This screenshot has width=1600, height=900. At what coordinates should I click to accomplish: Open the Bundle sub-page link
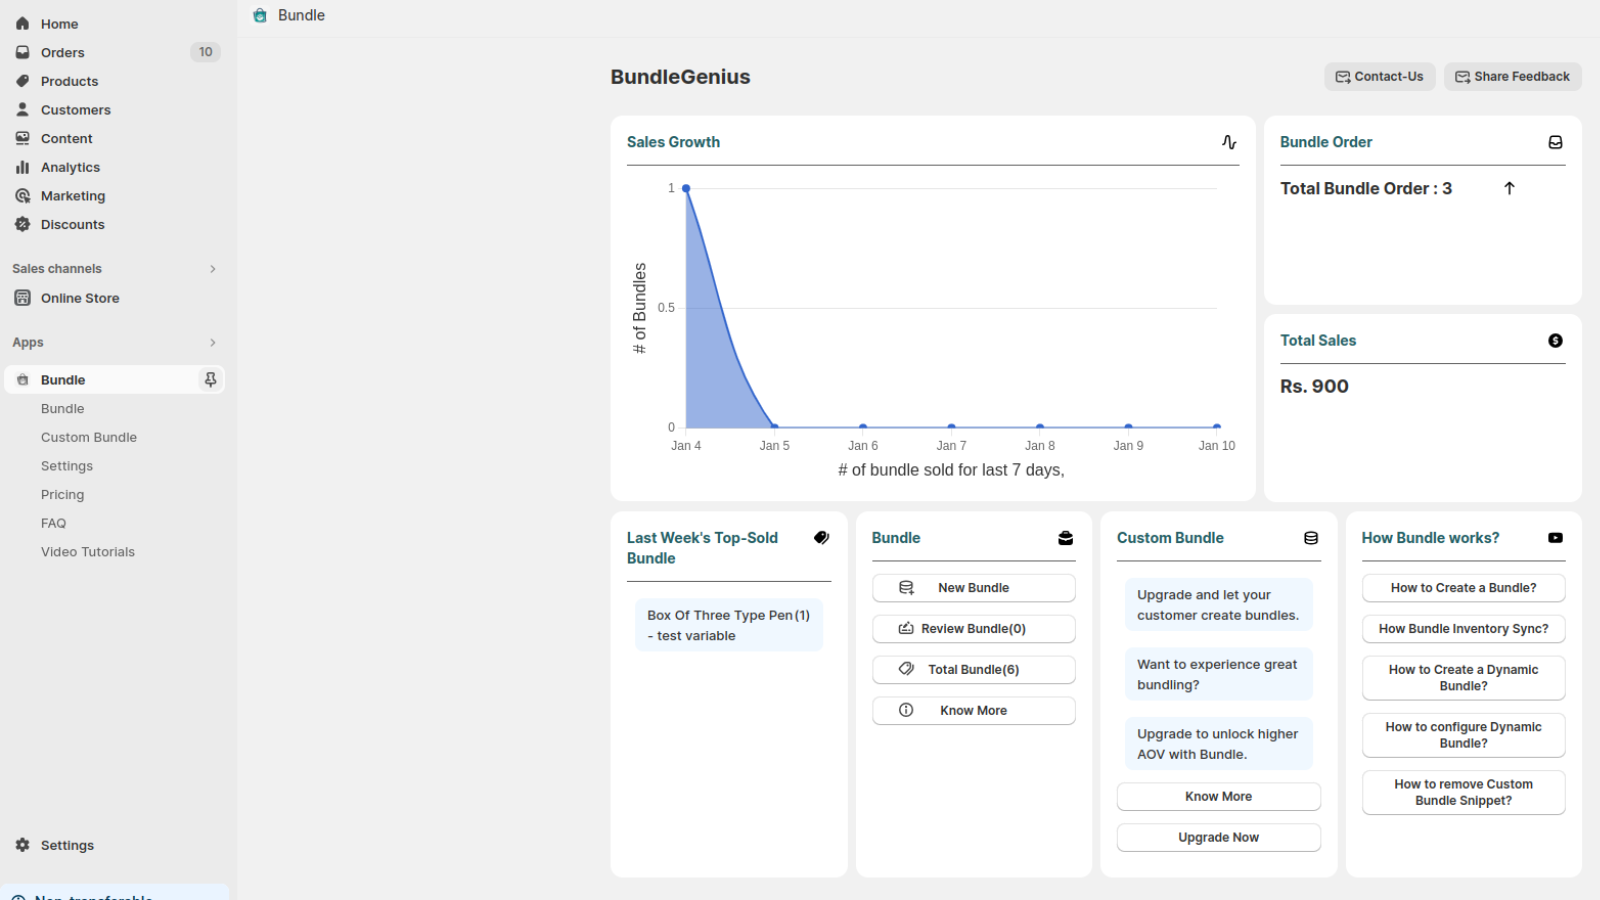62,409
